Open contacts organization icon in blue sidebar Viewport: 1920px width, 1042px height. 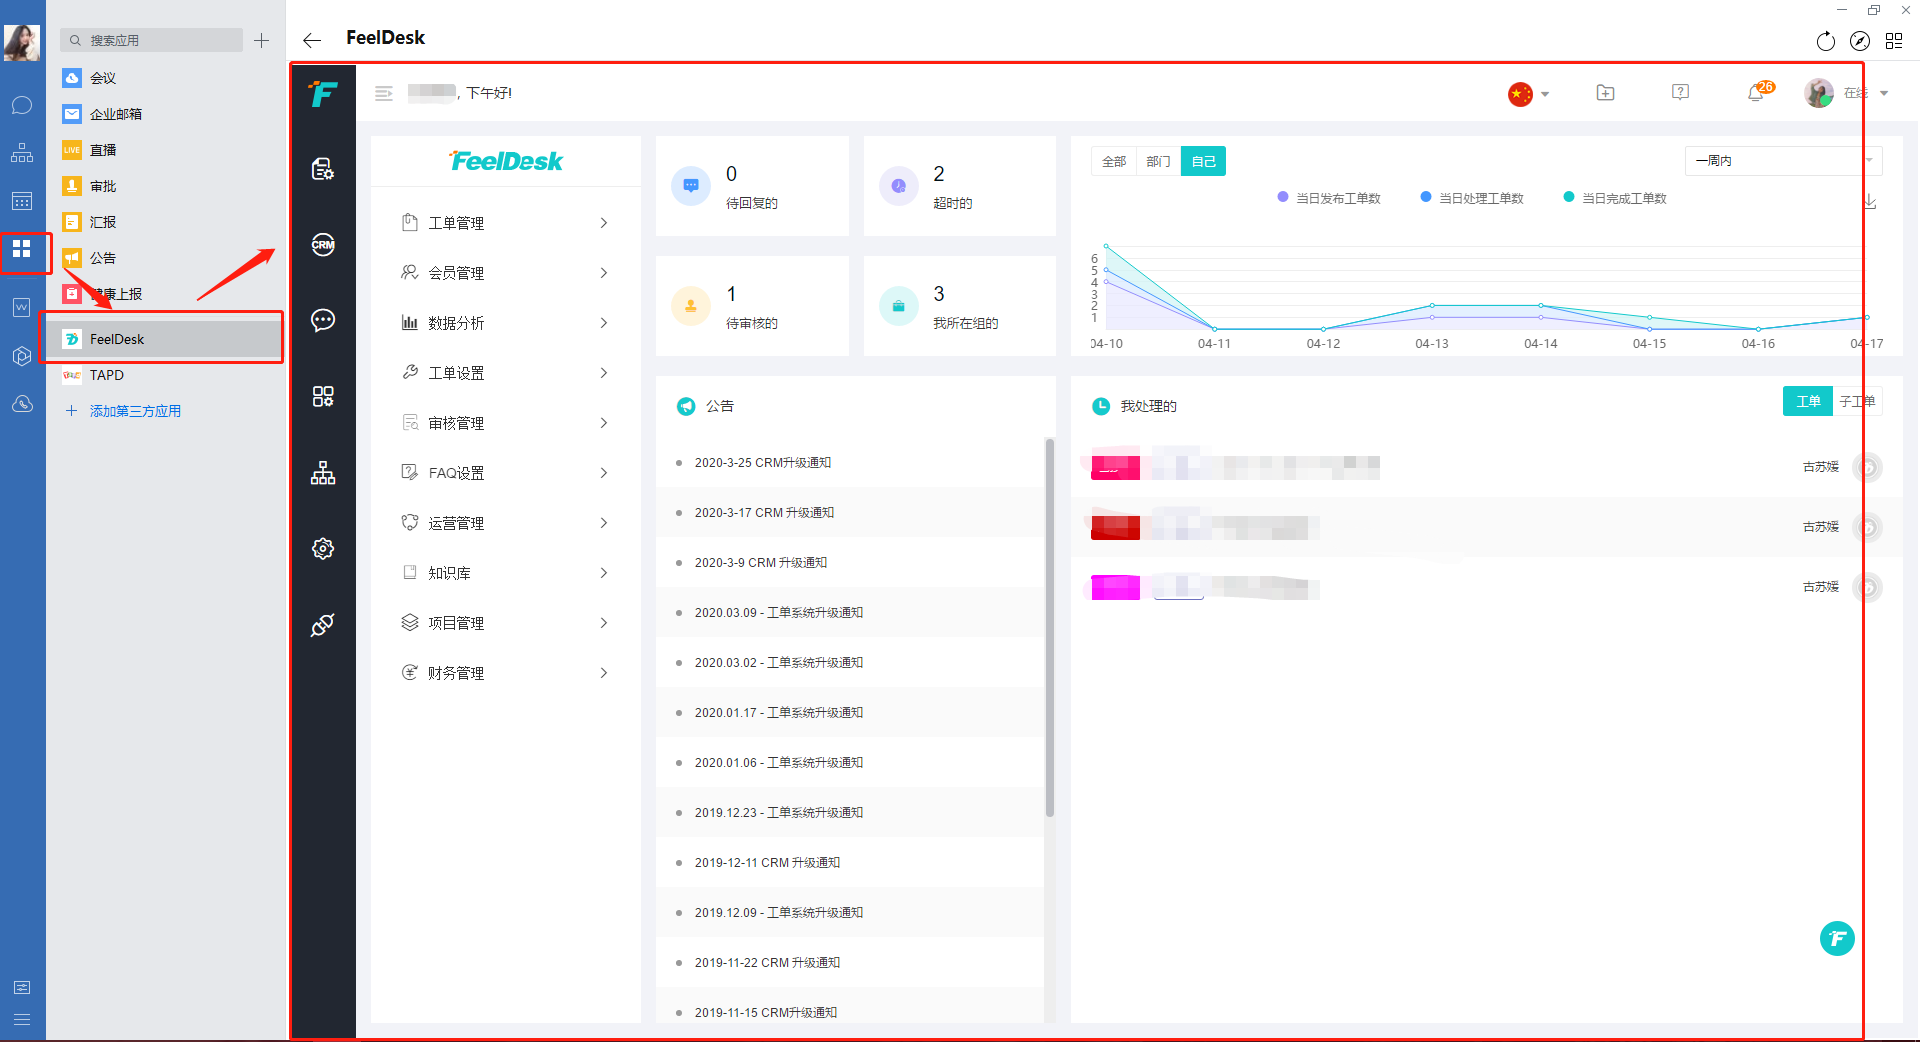point(22,153)
